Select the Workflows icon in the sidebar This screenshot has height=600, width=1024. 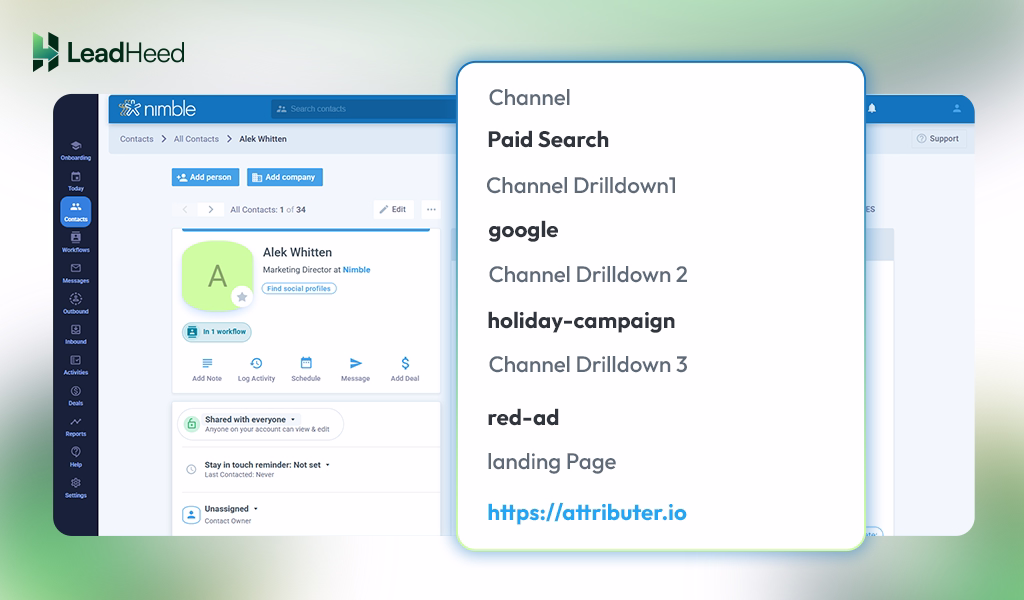[x=76, y=243]
